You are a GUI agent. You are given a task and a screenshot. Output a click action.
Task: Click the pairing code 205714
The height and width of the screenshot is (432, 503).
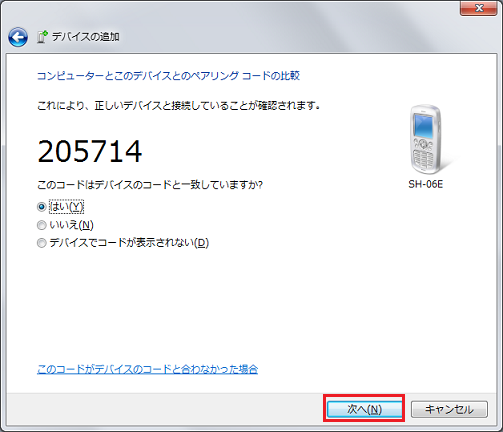pyautogui.click(x=90, y=151)
